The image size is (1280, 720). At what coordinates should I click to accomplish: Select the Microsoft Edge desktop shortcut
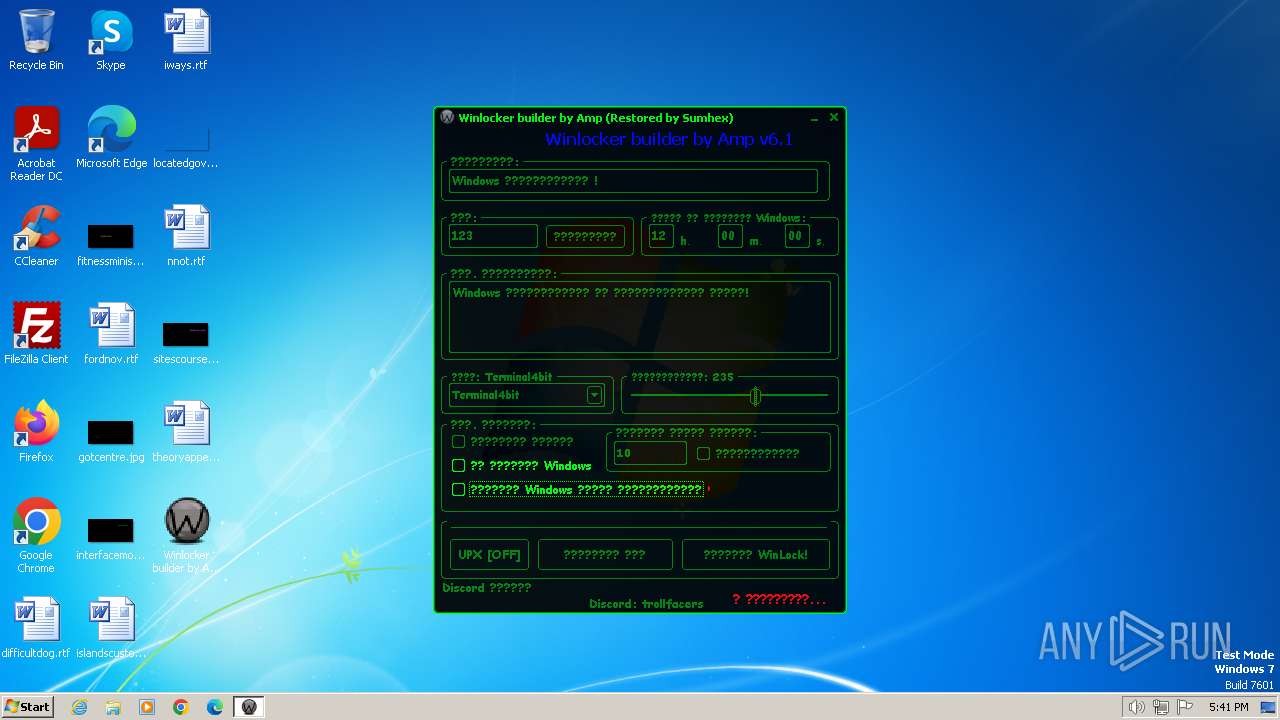tap(111, 138)
